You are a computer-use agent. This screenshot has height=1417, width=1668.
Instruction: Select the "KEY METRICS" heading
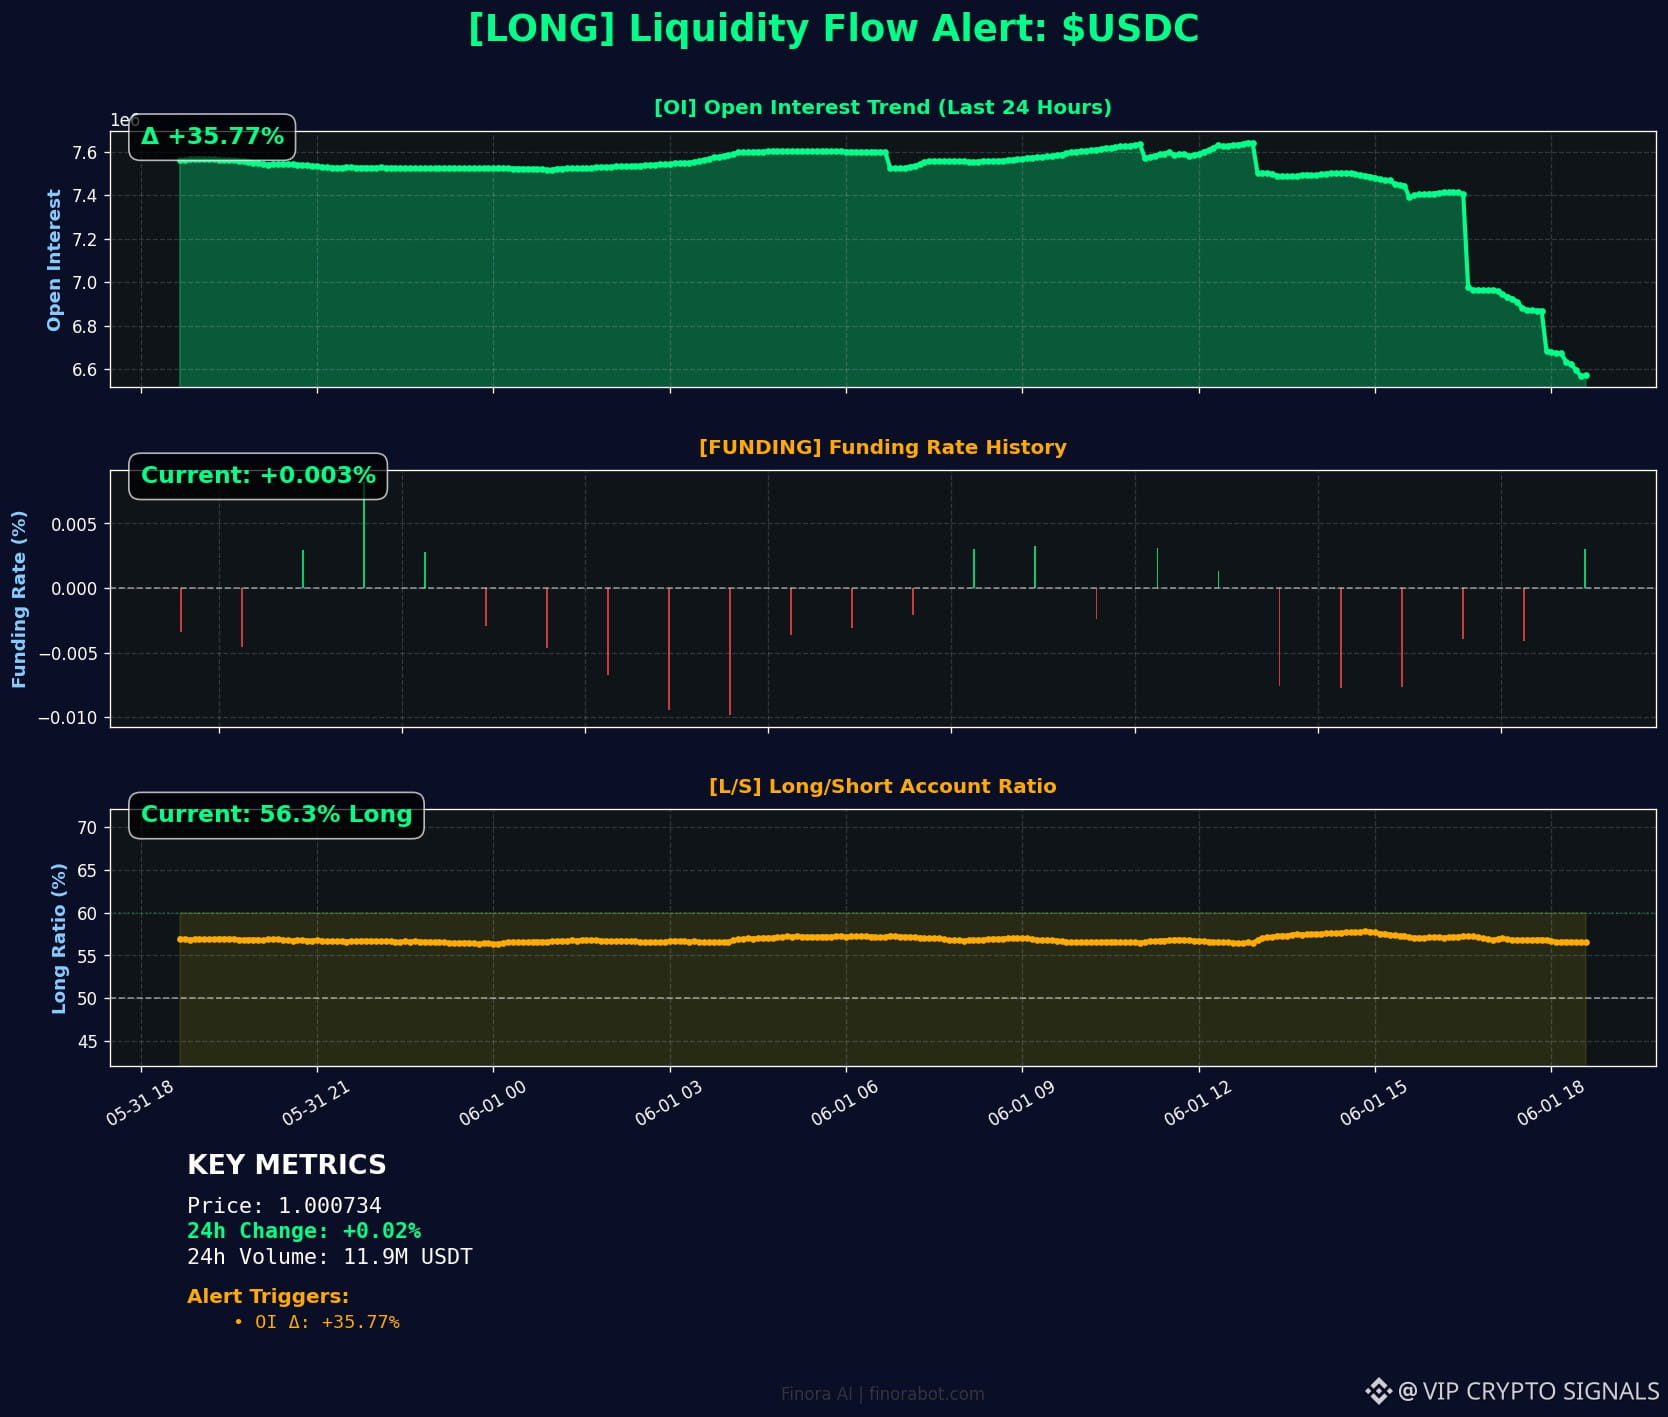tap(286, 1165)
